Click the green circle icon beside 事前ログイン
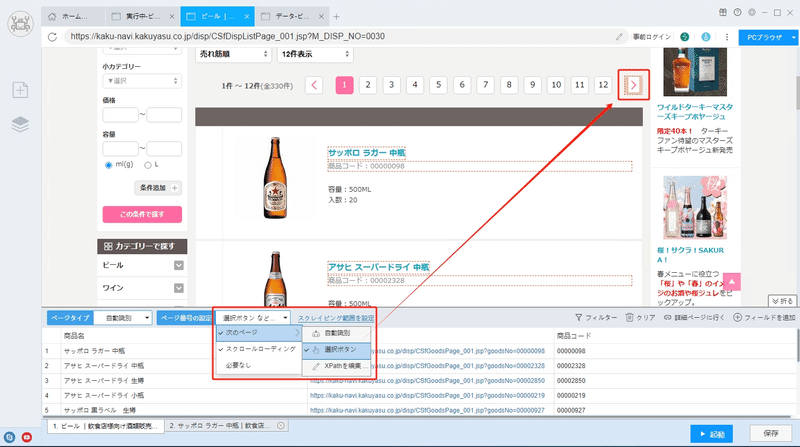Viewport: 800px width, 447px height. (685, 37)
